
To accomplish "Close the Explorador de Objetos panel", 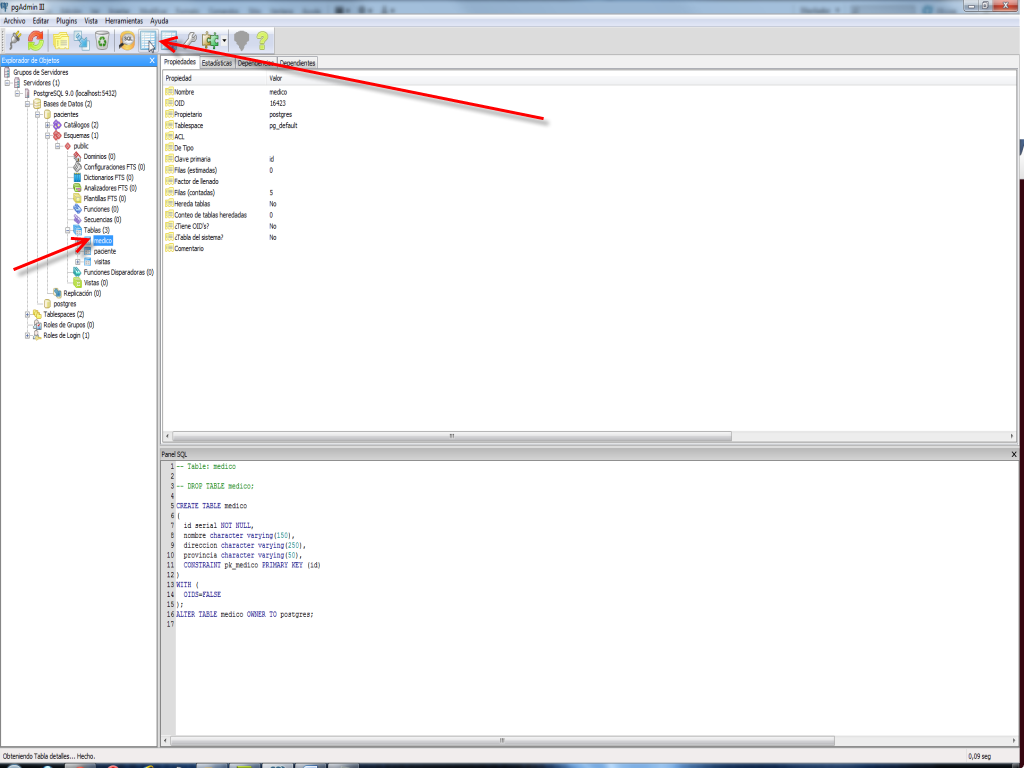I will tap(152, 61).
